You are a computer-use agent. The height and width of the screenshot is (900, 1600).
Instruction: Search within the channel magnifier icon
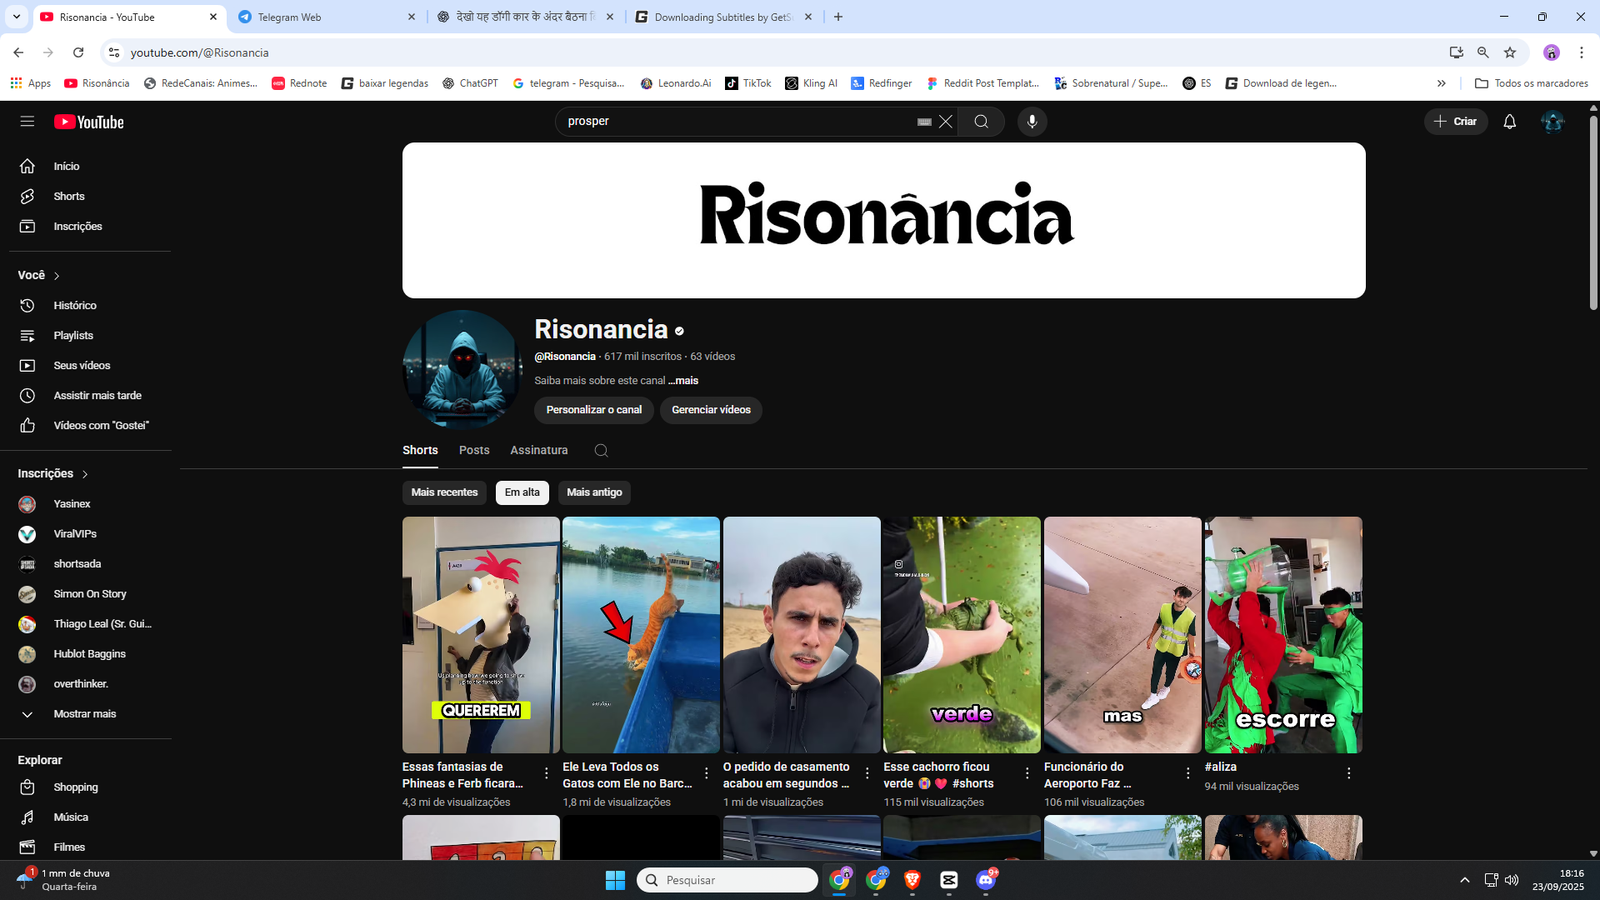601,451
